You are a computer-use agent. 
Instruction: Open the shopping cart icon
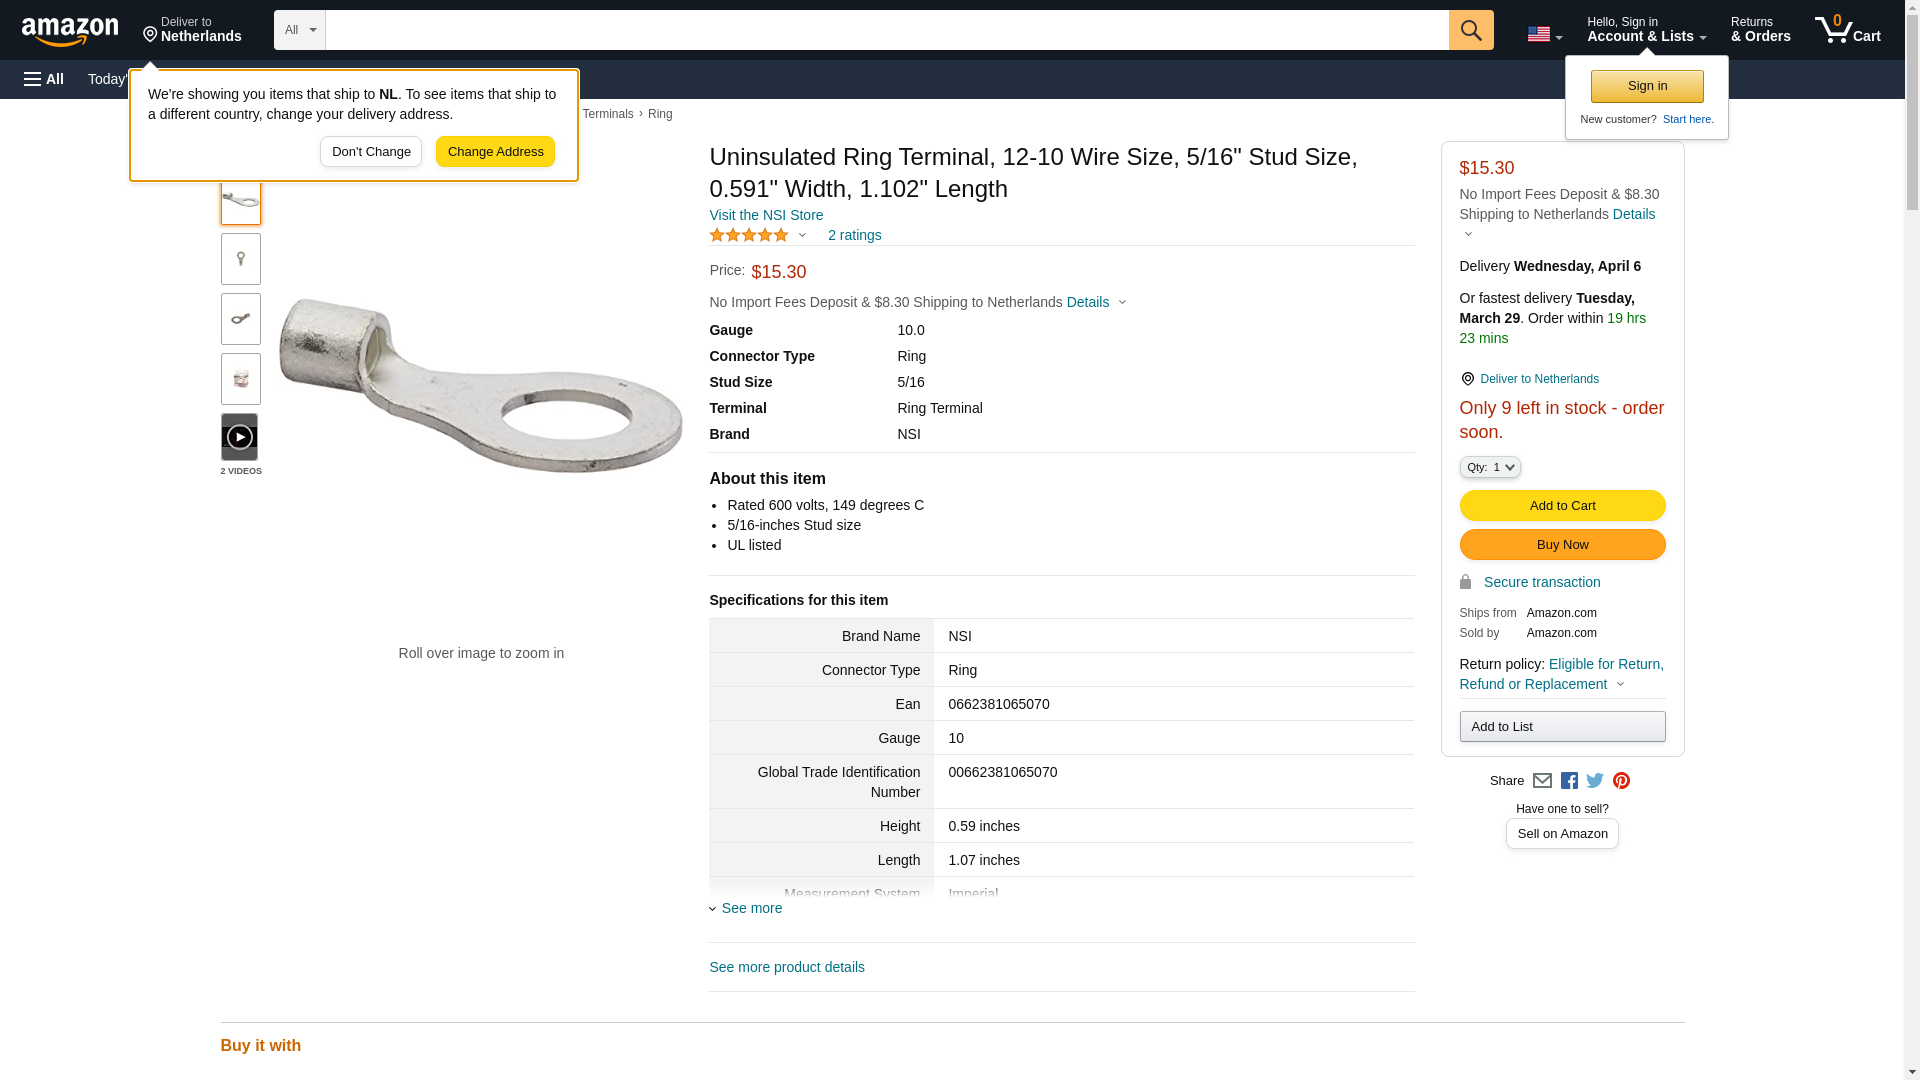1847,30
